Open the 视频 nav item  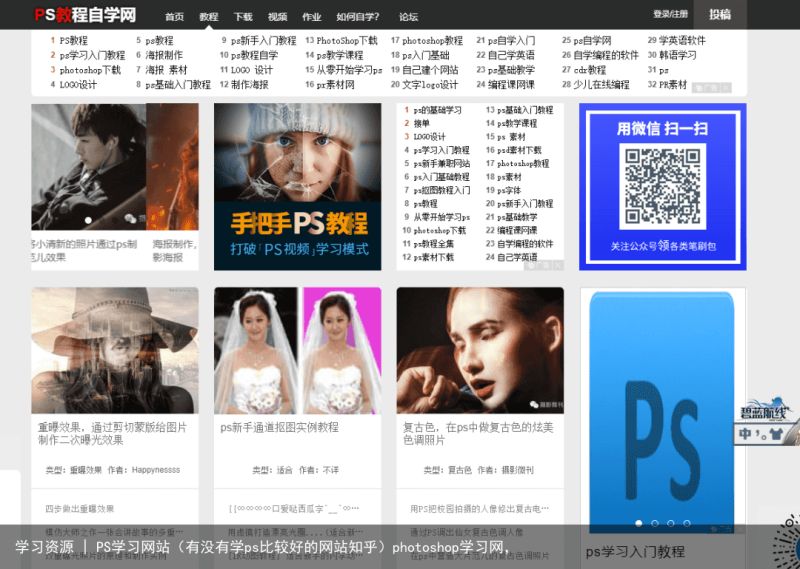(277, 17)
